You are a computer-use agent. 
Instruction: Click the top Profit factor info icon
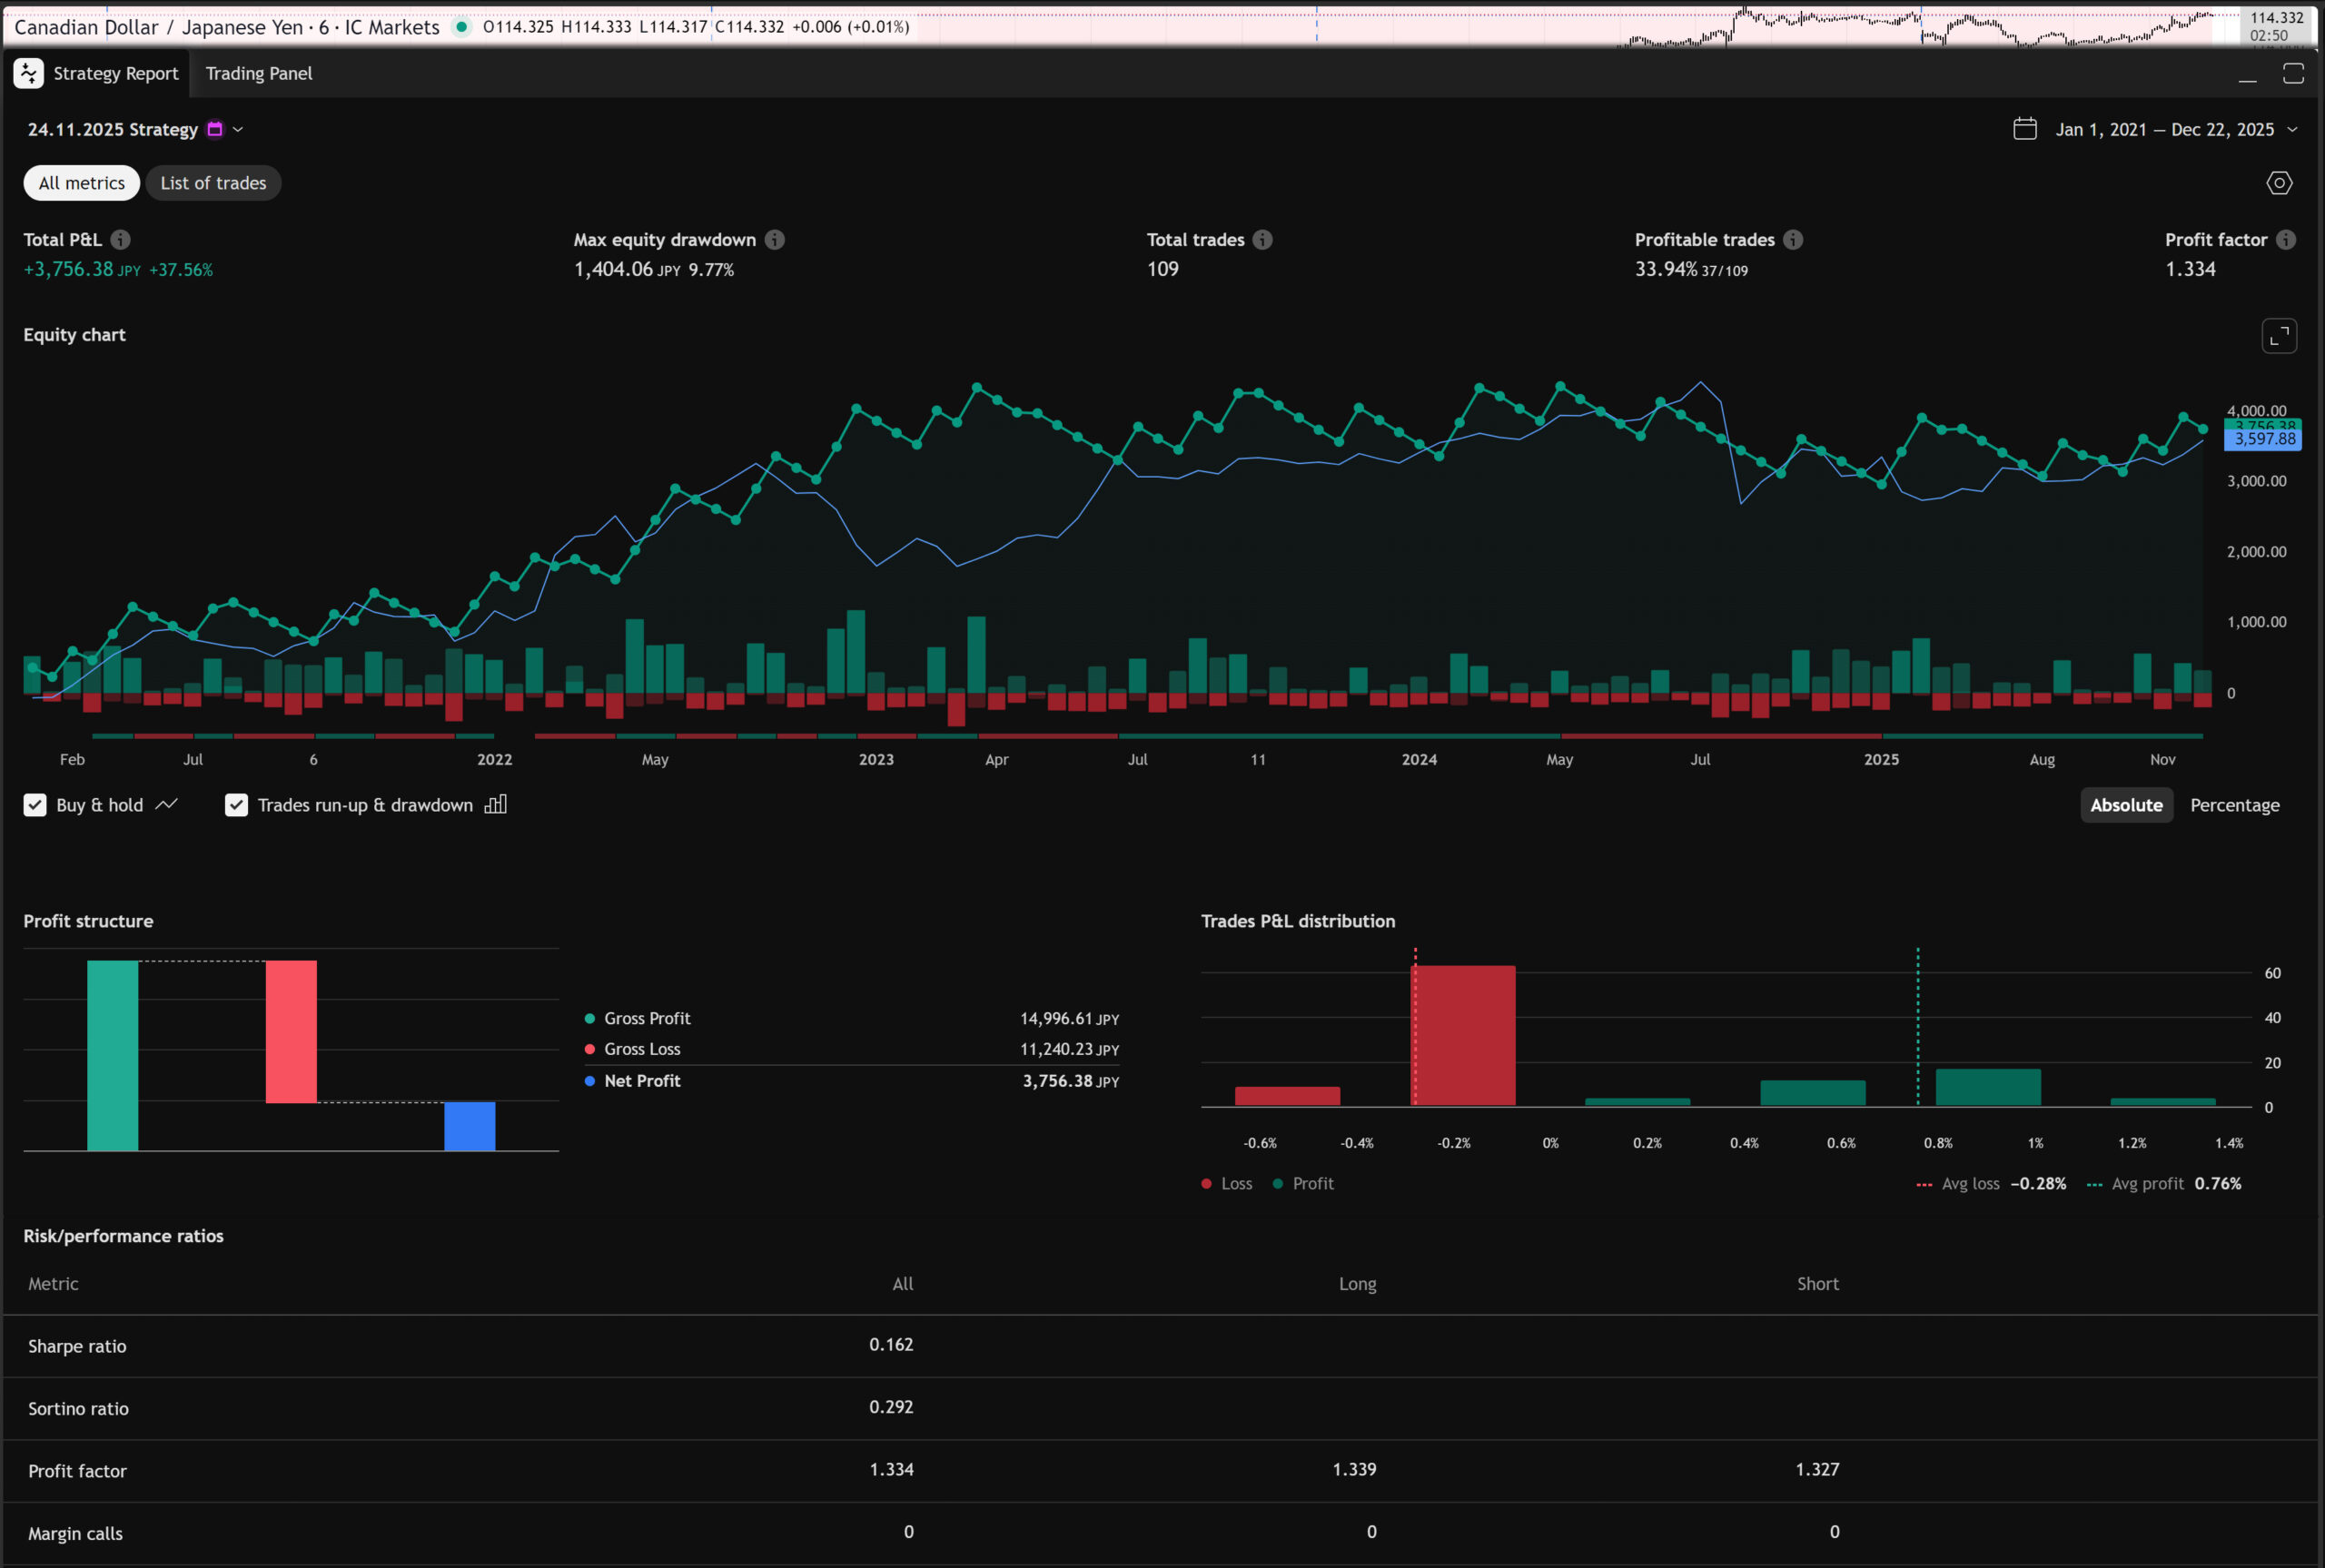(x=2286, y=240)
